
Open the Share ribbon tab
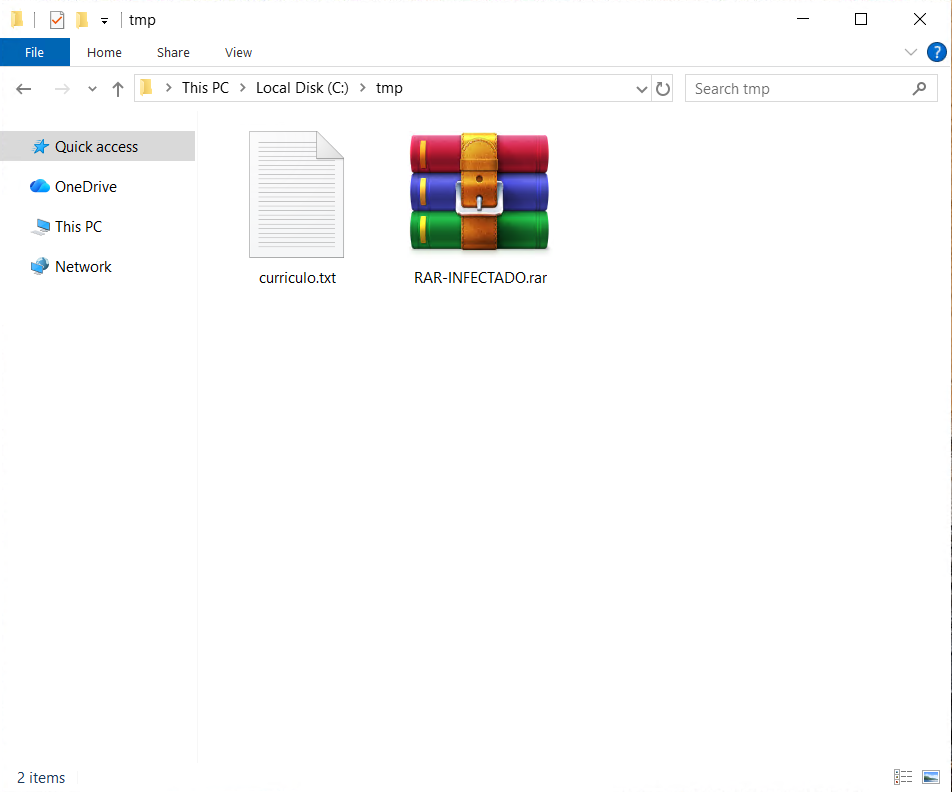coord(173,52)
